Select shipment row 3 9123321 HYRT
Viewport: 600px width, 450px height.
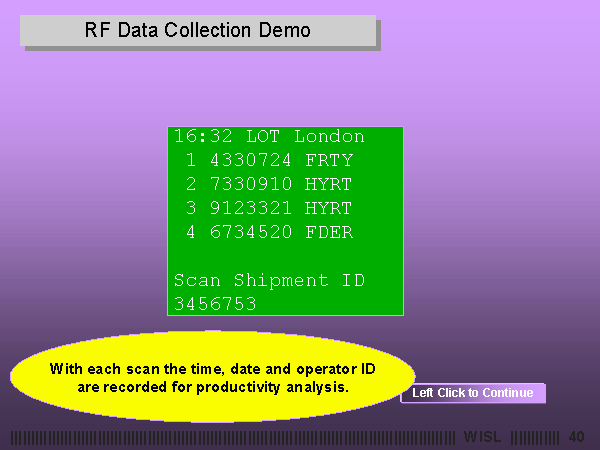pos(269,208)
